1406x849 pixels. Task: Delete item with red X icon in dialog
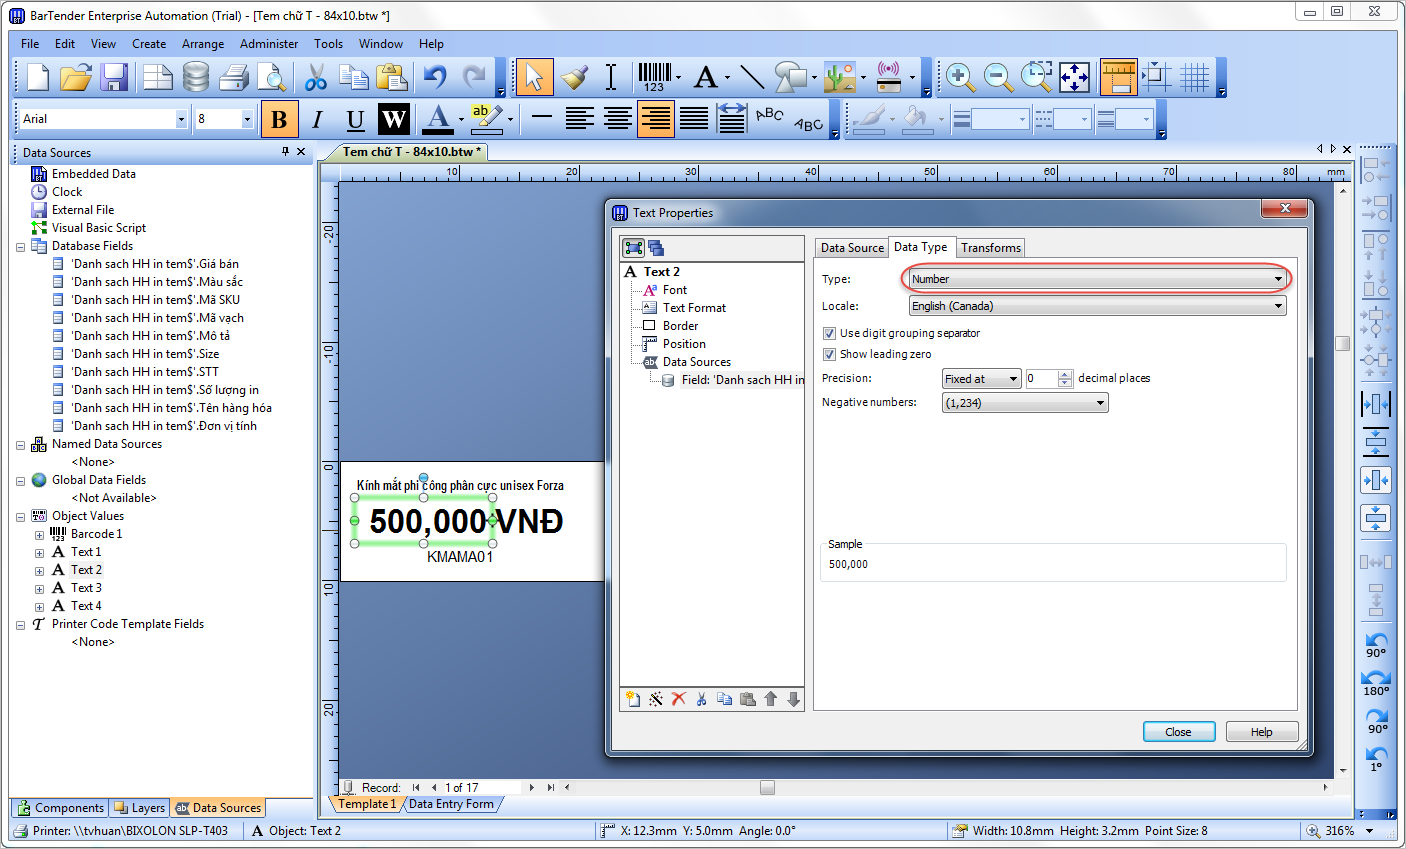pos(679,699)
